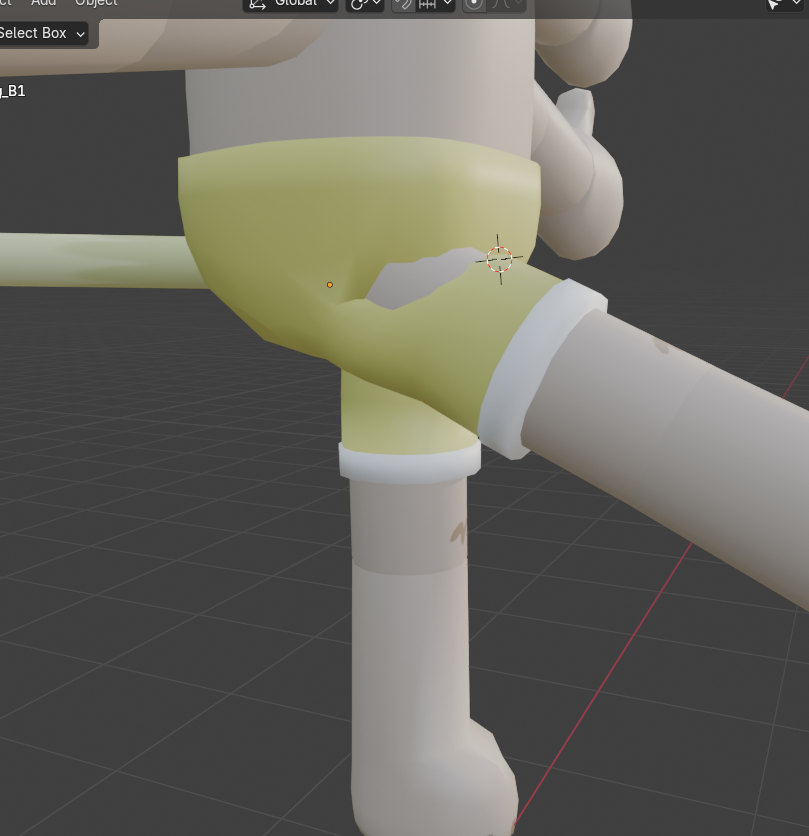Screen dimensions: 809x836
Task: Open the proportional editing falloff dropdown
Action: tap(506, 4)
